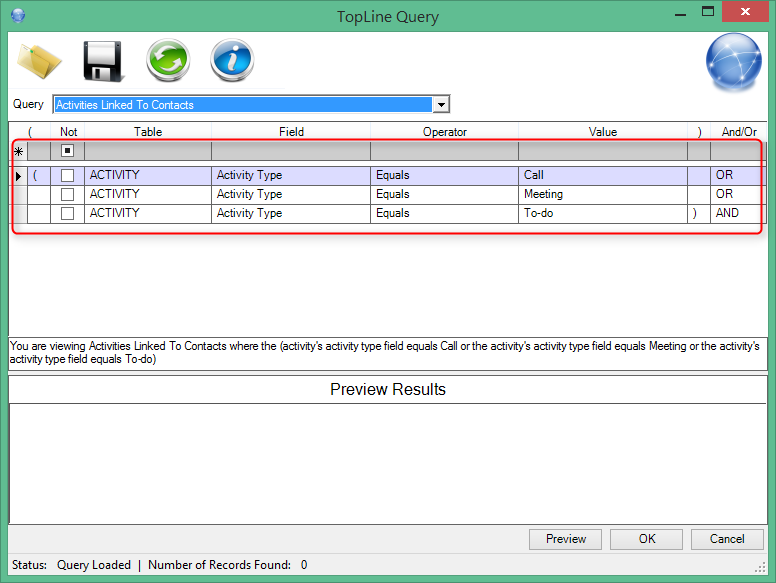Click Activity Type field in Meeting row
The height and width of the screenshot is (583, 776).
pyautogui.click(x=291, y=194)
